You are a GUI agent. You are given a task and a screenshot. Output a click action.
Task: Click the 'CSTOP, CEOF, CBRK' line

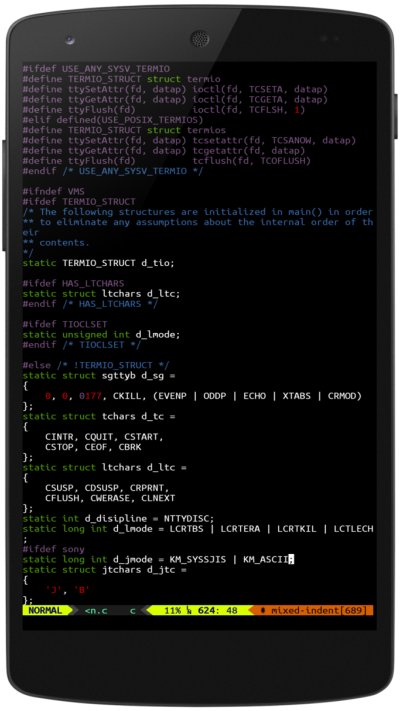click(93, 447)
